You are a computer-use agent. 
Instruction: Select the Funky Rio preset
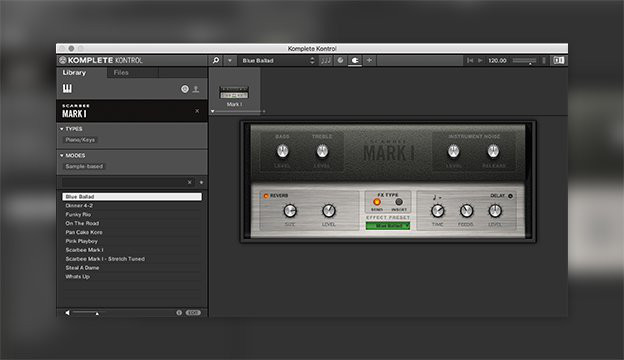(x=132, y=214)
